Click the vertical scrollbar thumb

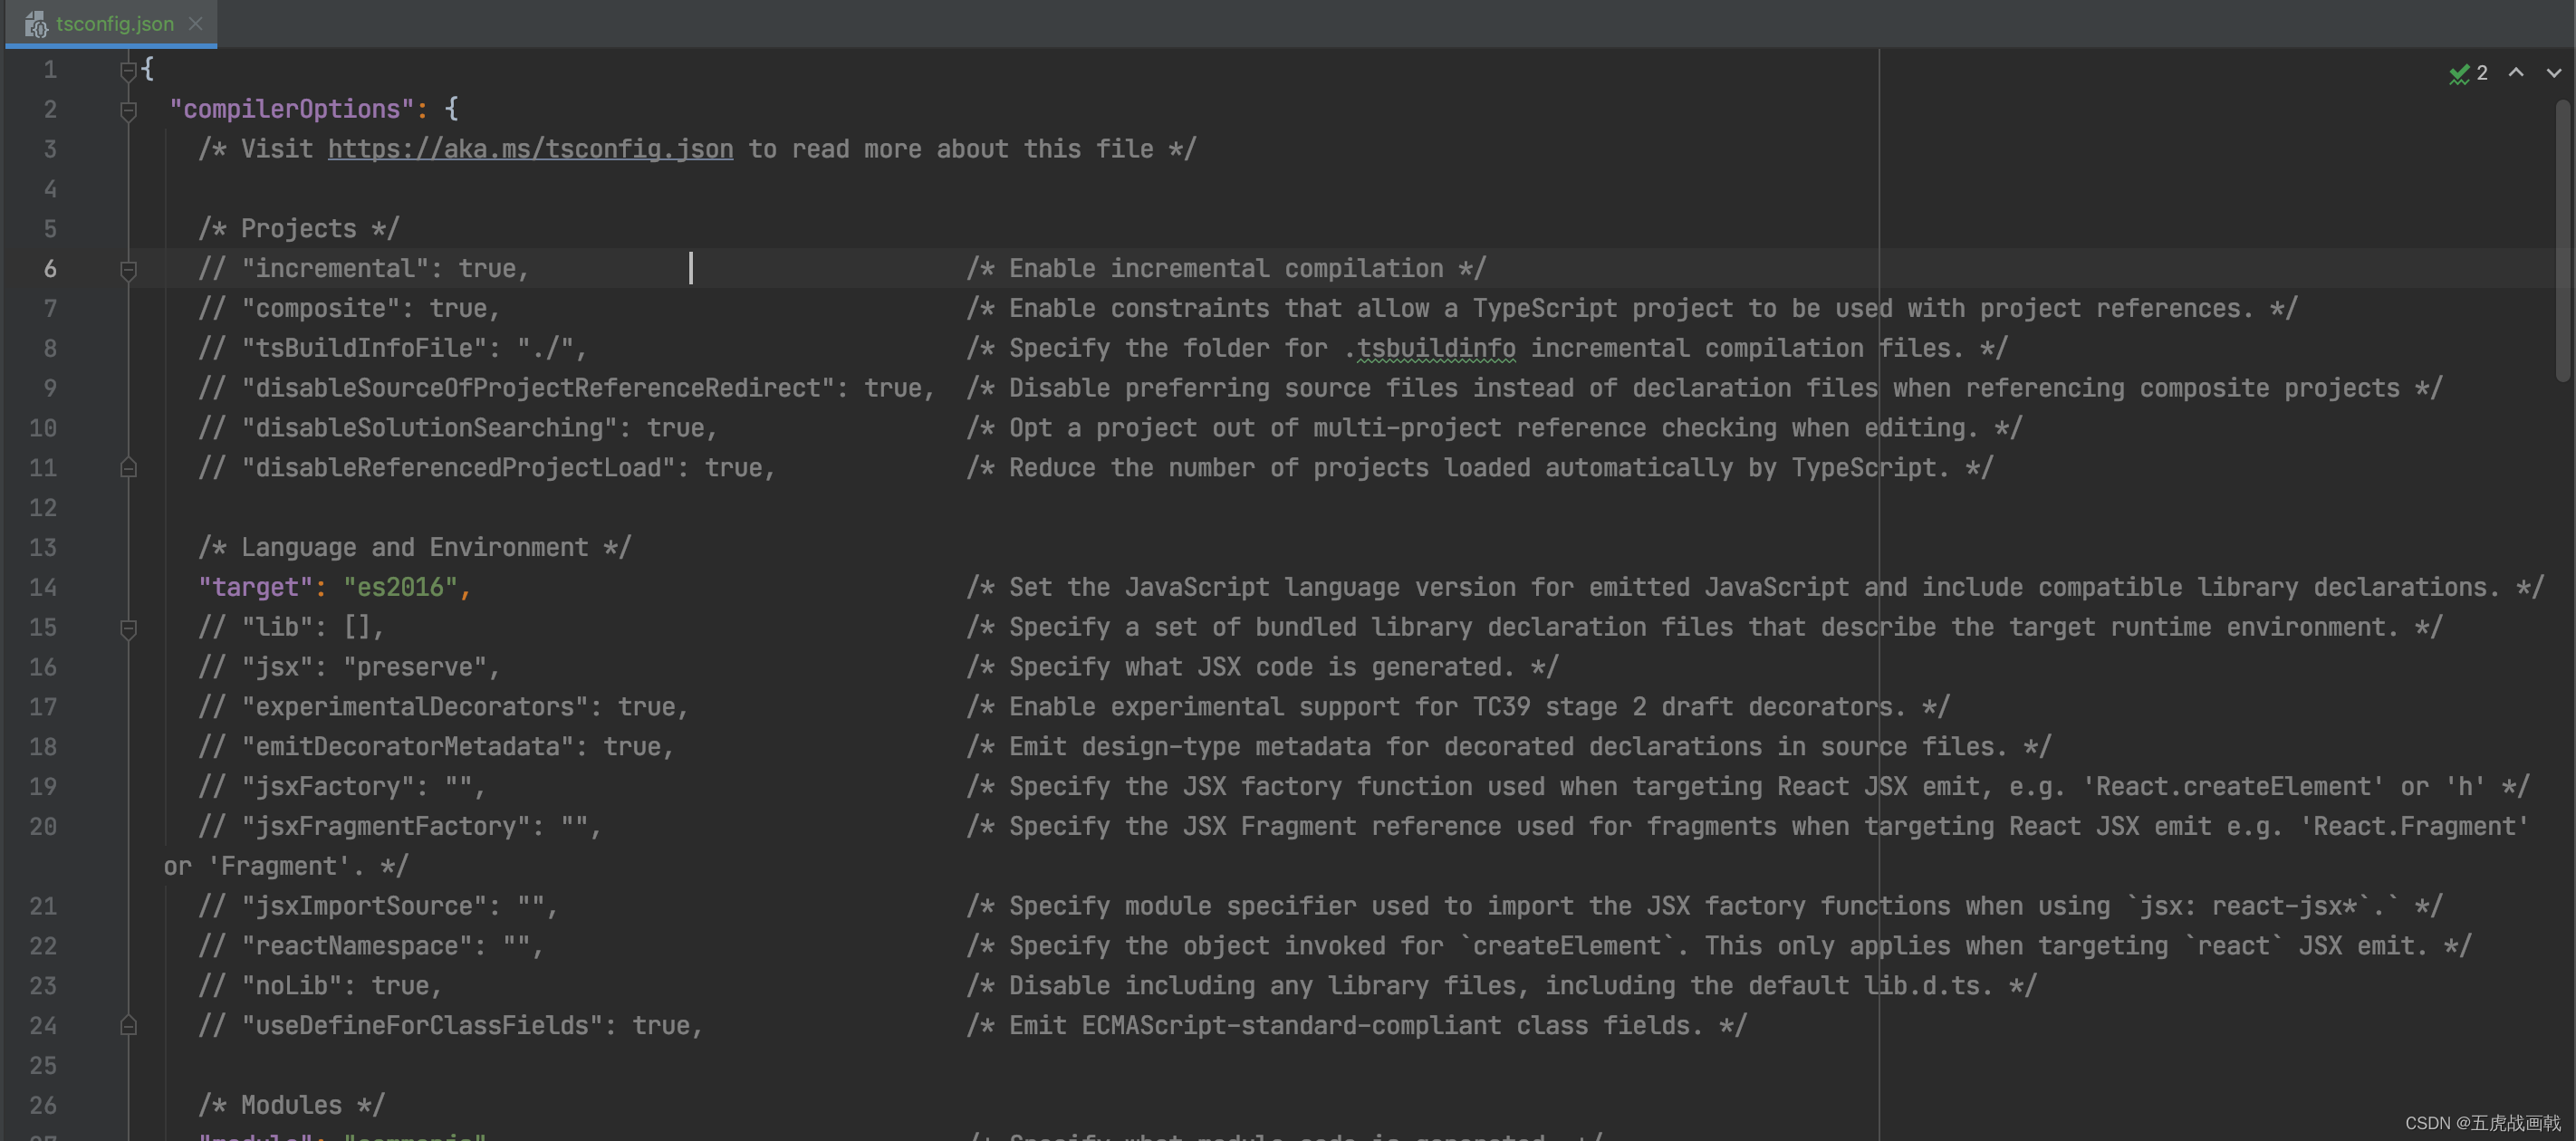(x=2562, y=240)
